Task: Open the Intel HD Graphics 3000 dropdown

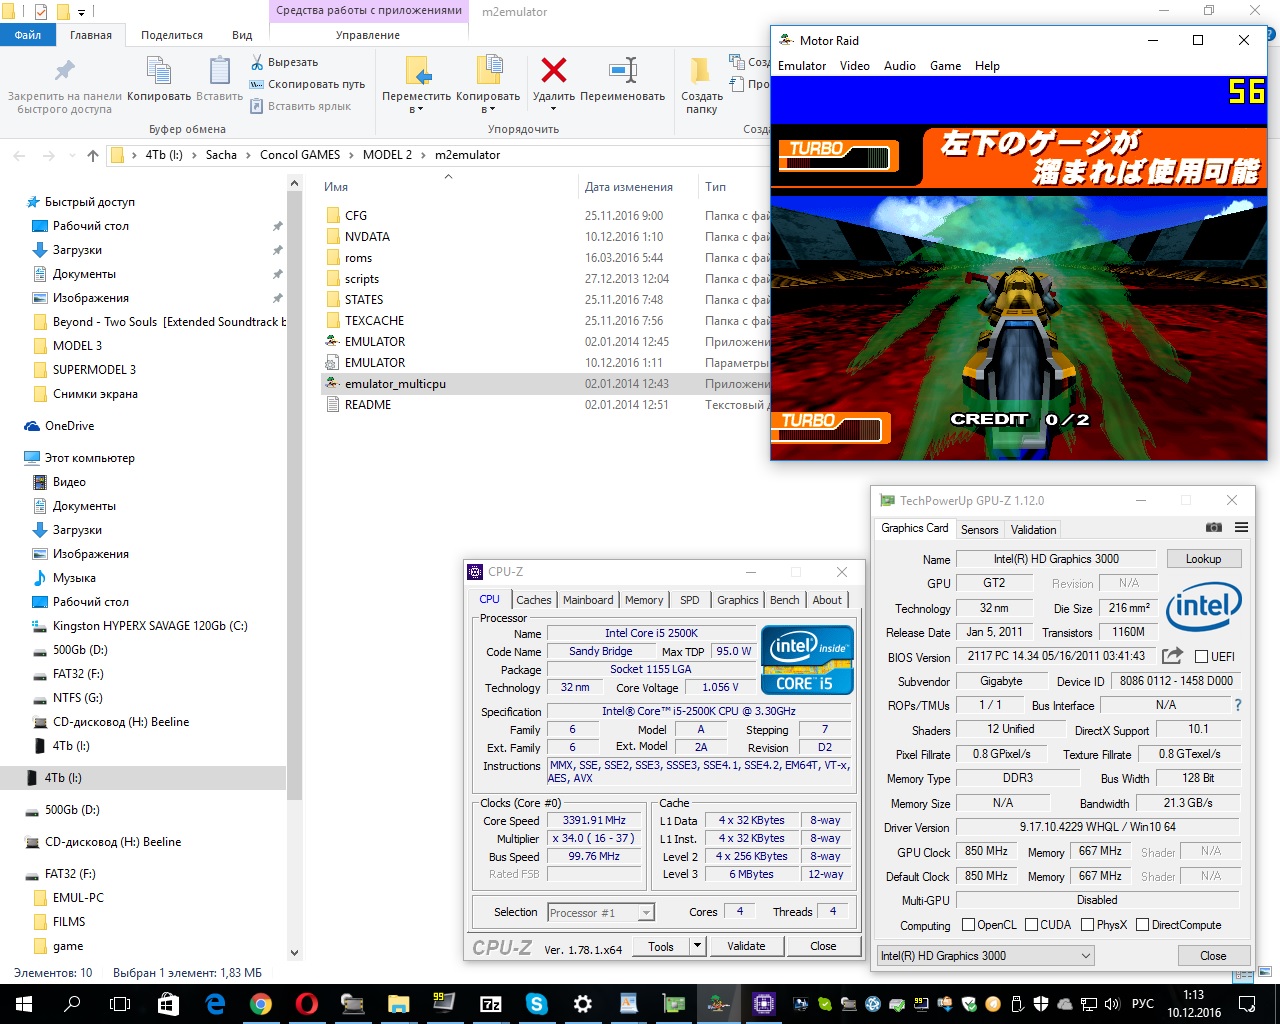Action: point(1085,956)
